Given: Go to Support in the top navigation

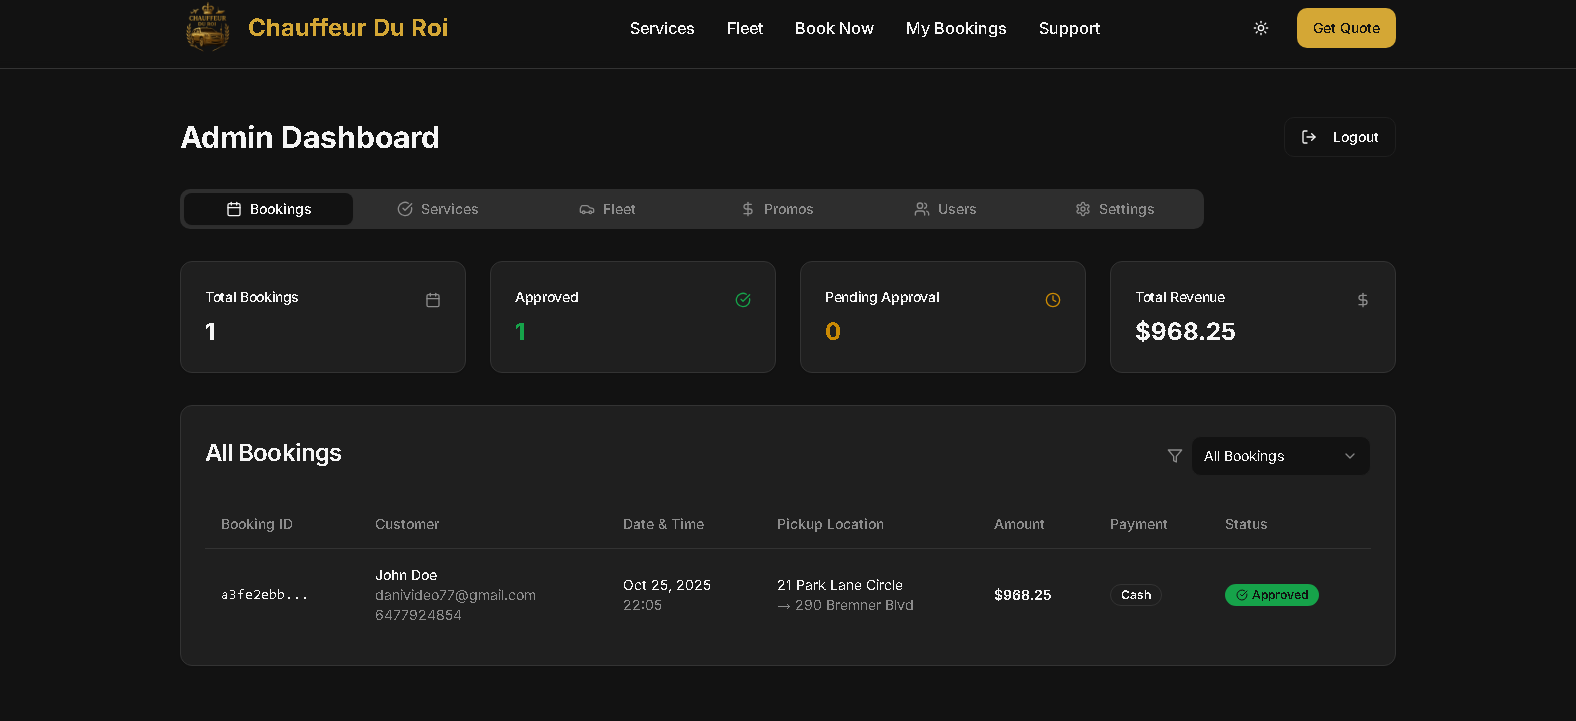Looking at the screenshot, I should [1069, 28].
